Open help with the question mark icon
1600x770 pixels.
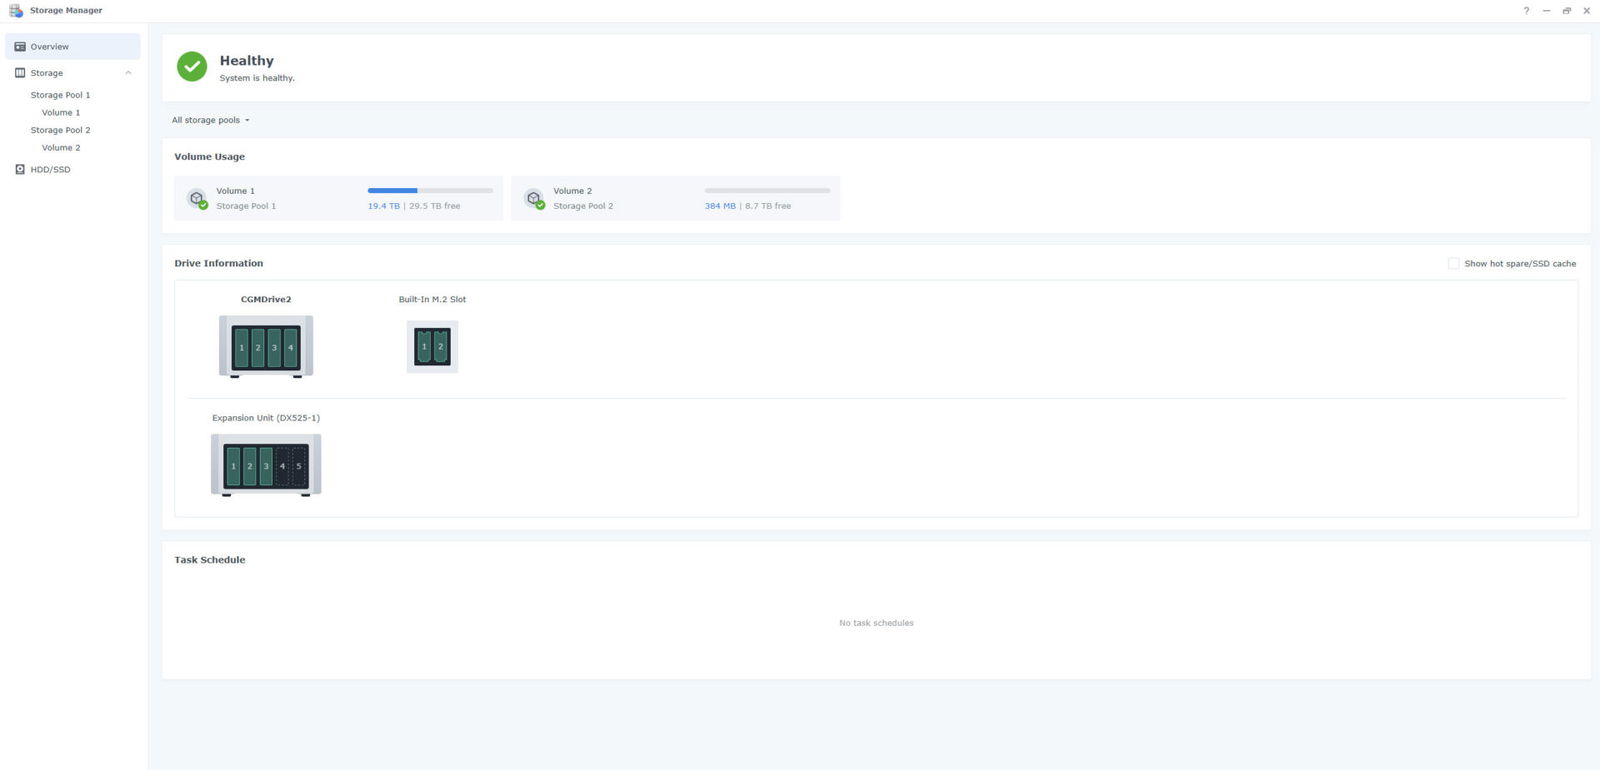[1526, 11]
